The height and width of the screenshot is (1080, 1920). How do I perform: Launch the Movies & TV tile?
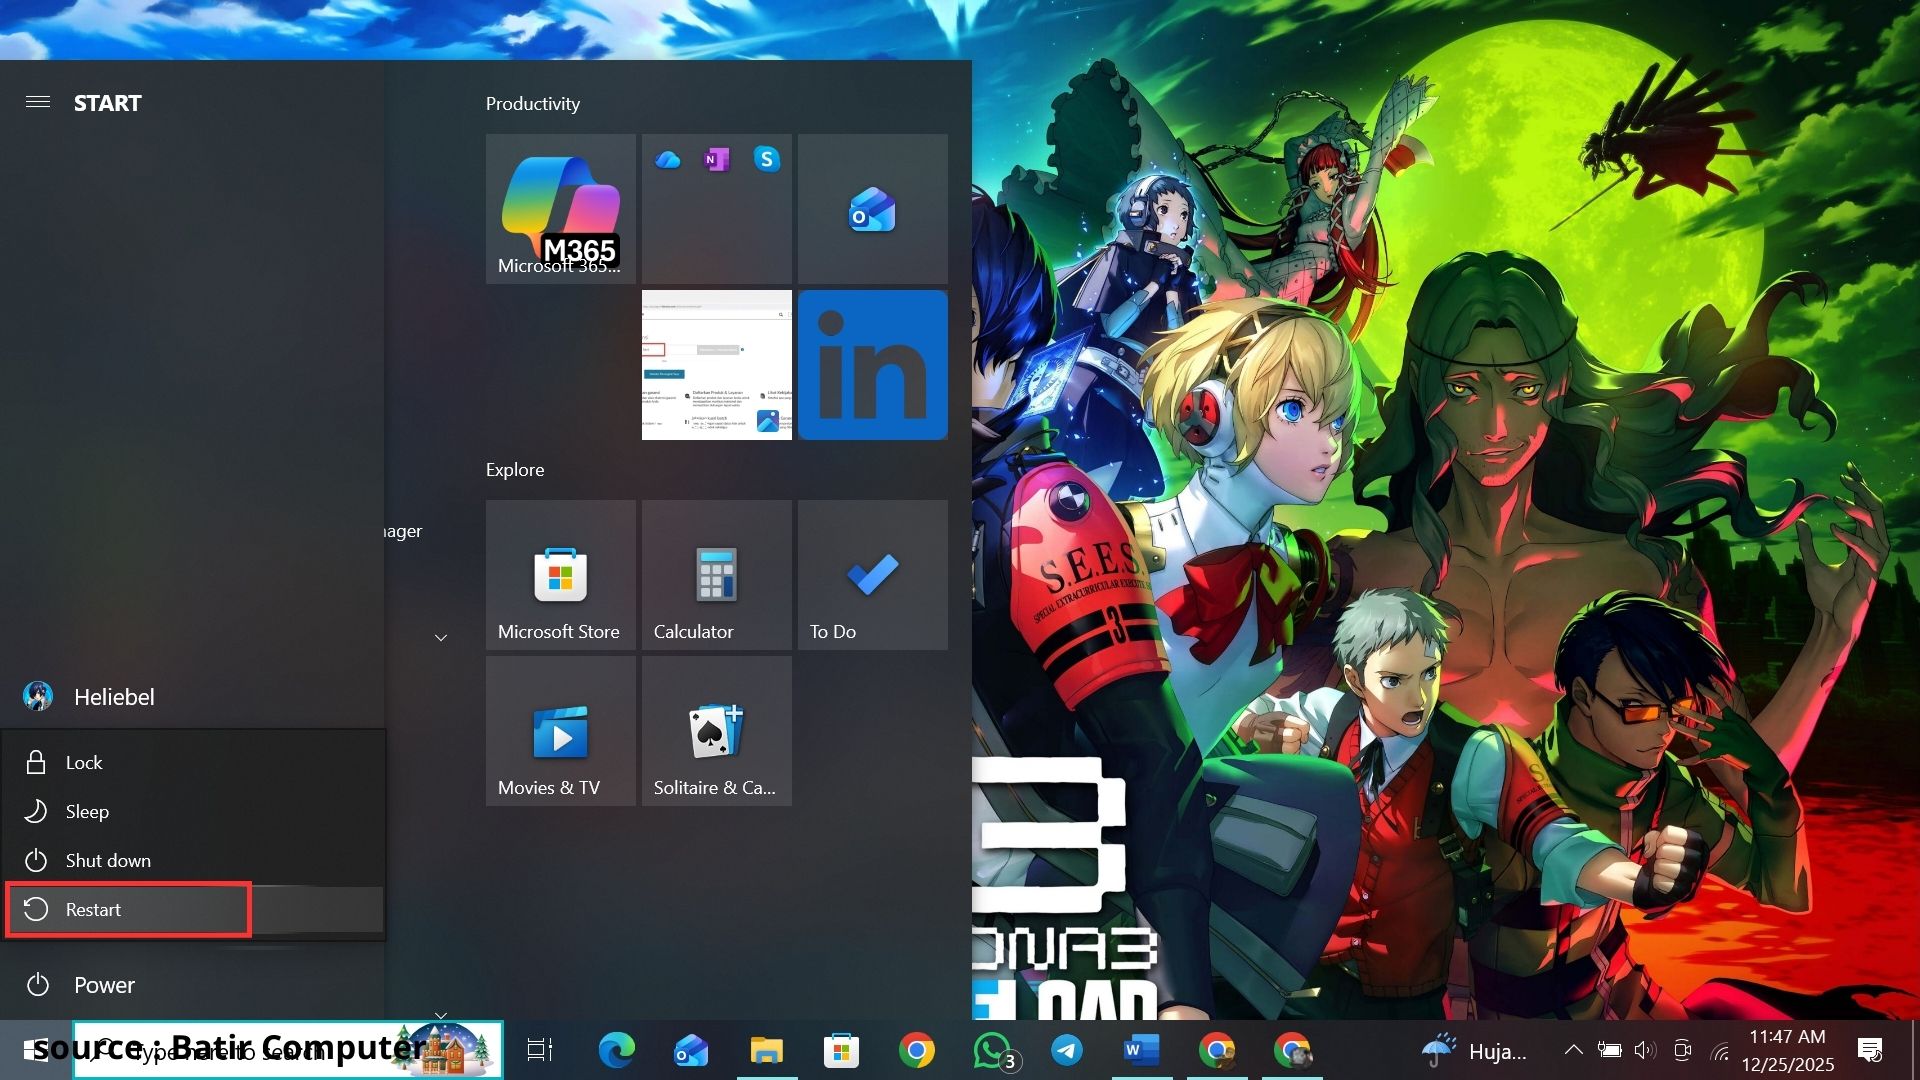[x=561, y=731]
